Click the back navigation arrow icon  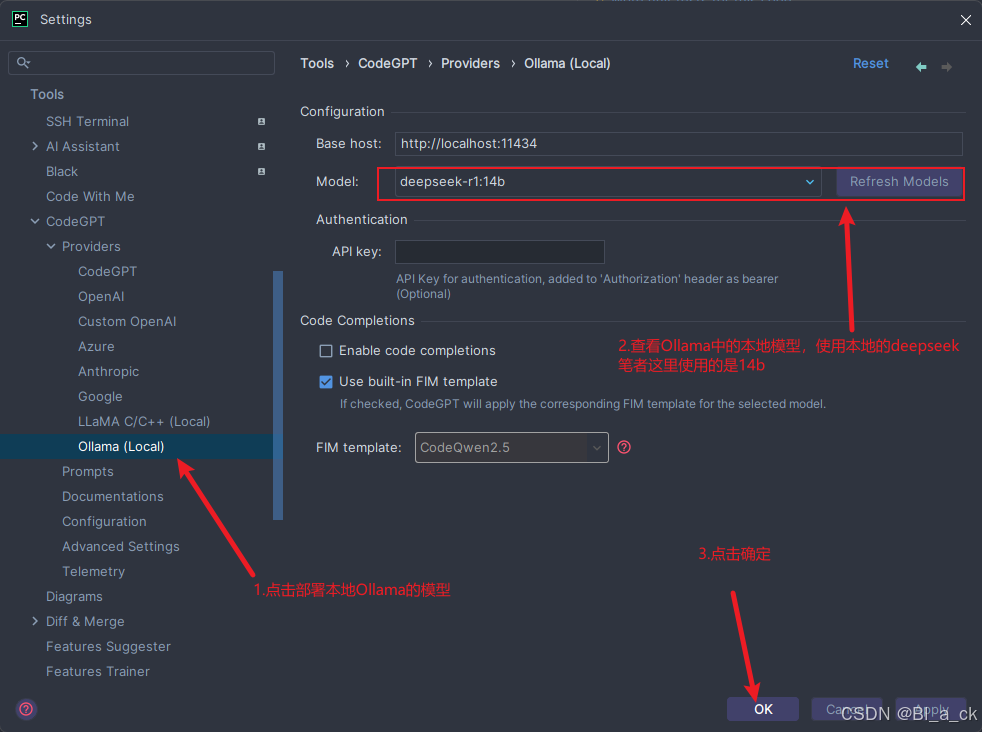(x=921, y=66)
